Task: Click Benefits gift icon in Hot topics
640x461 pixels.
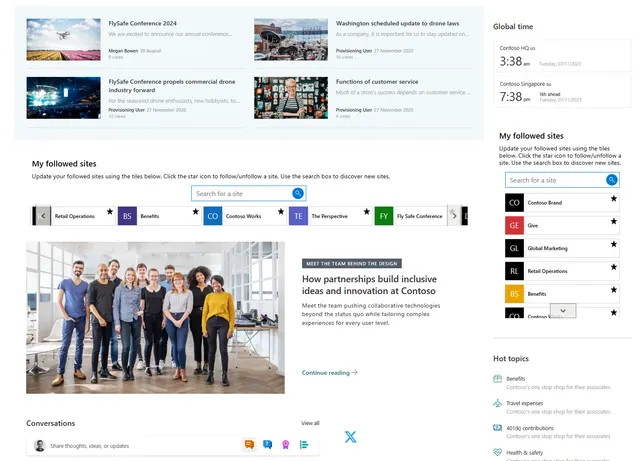Action: 497,379
